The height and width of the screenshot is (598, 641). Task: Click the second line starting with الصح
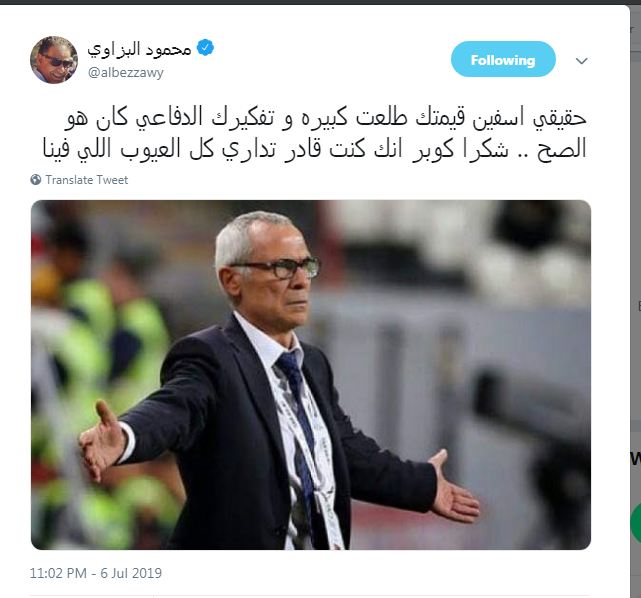(315, 148)
